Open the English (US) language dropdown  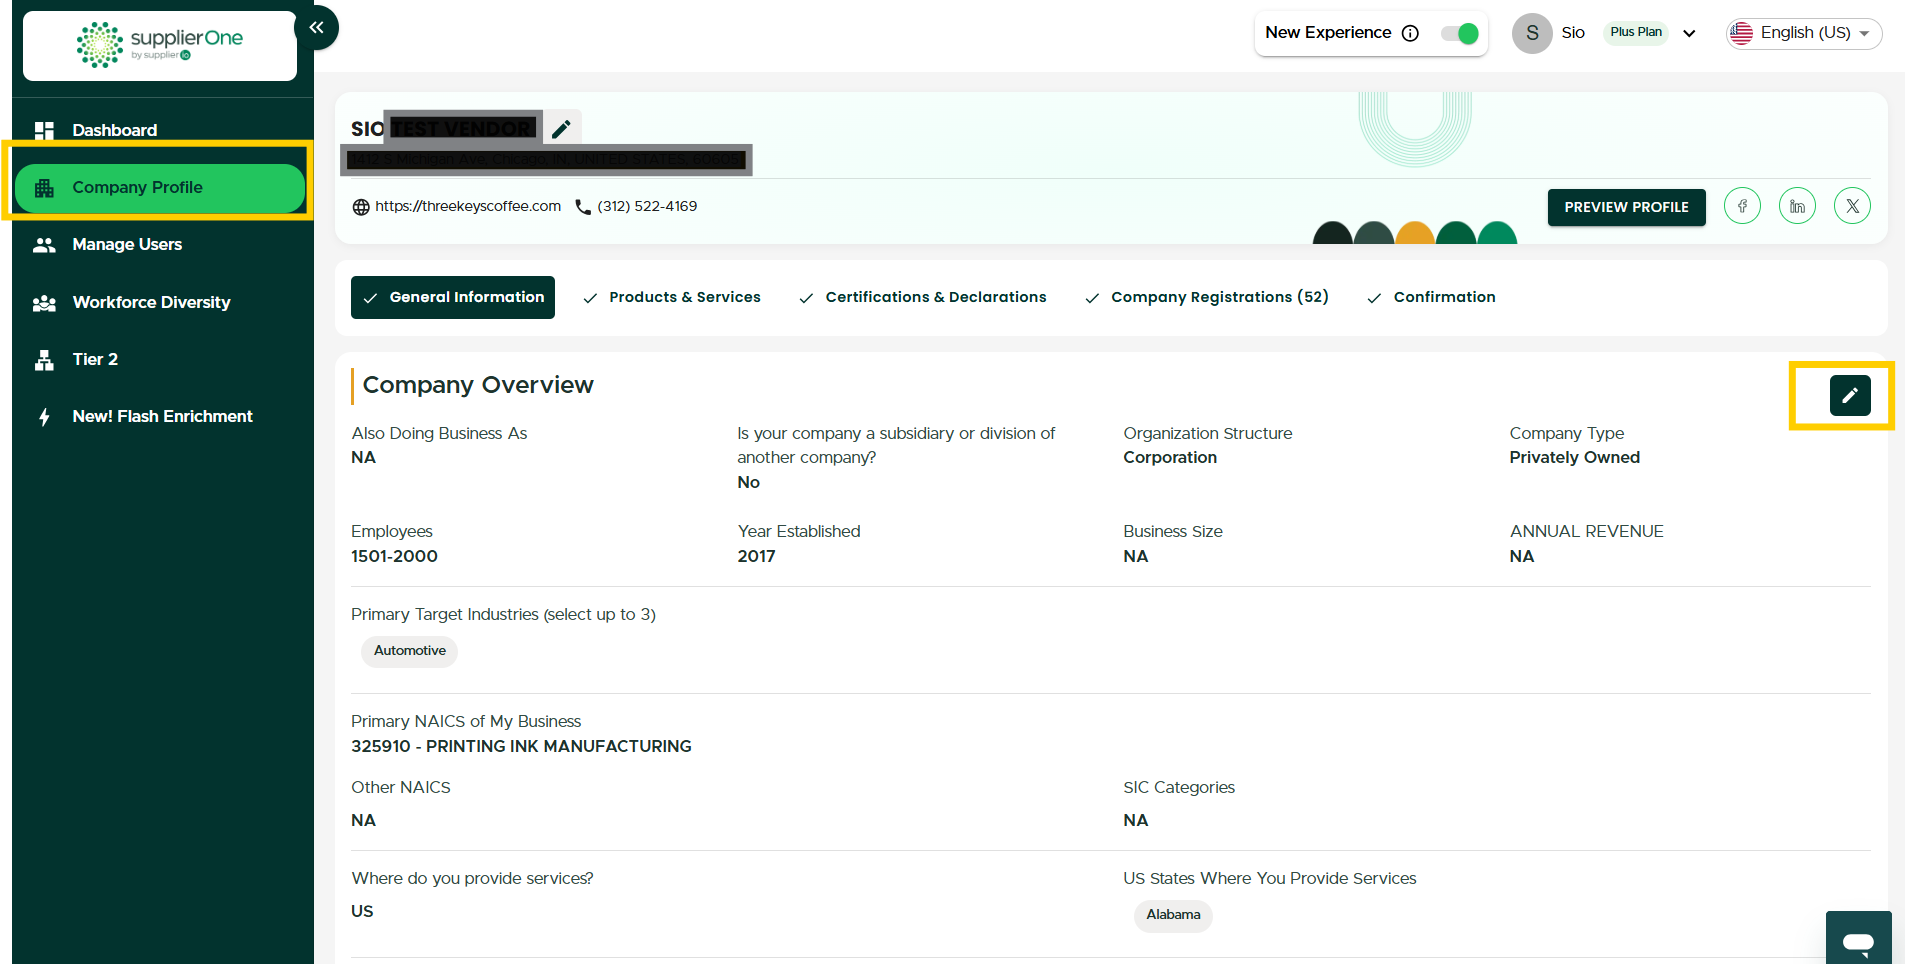click(x=1804, y=33)
